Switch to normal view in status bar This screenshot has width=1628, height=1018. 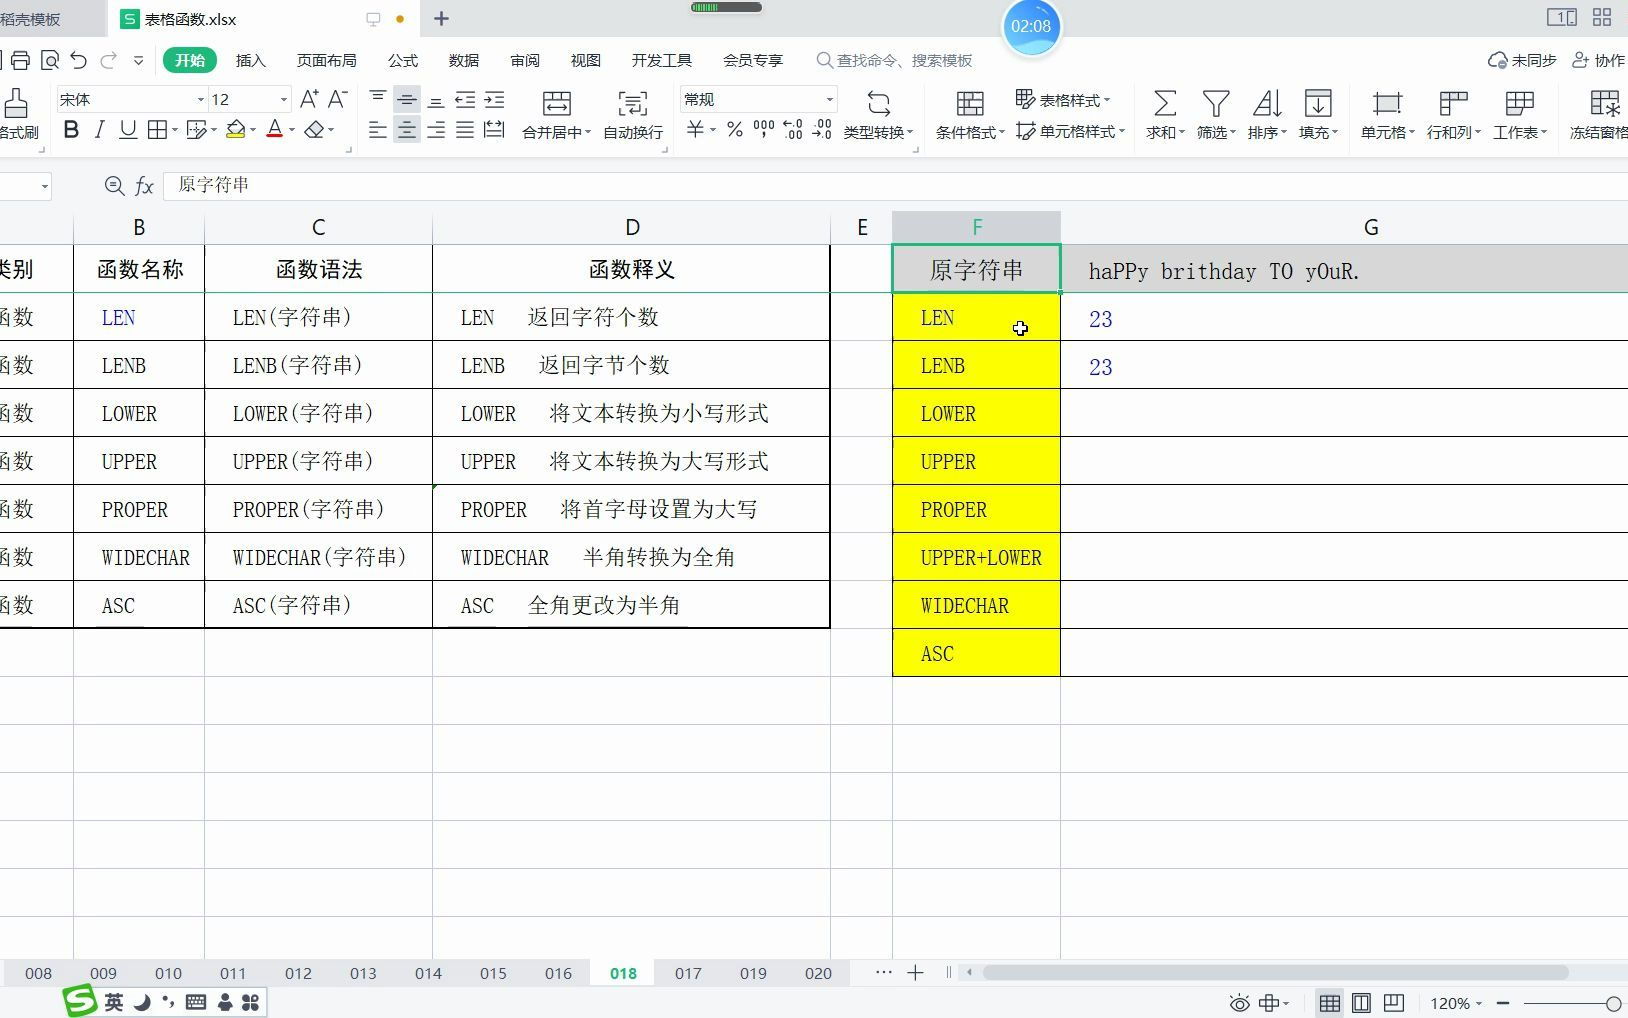[1329, 1003]
